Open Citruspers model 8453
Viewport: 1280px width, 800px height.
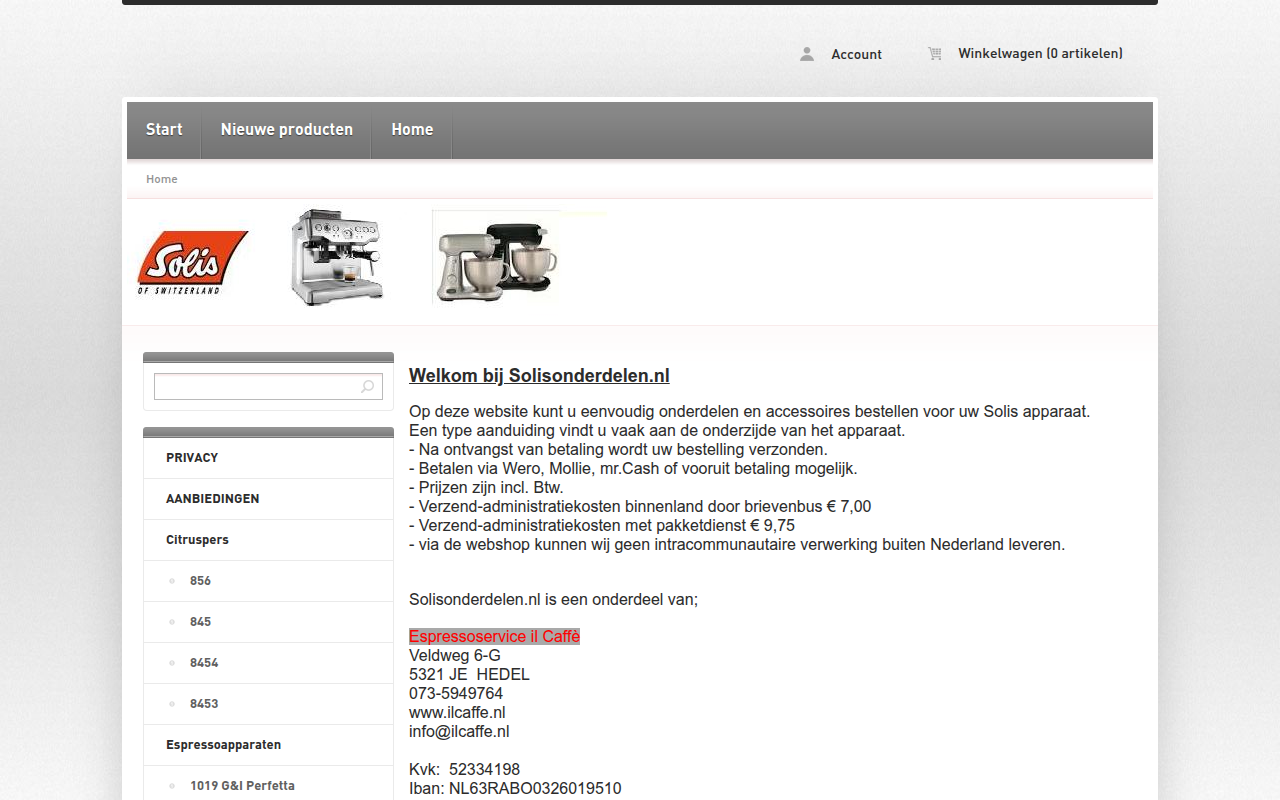[x=268, y=704]
